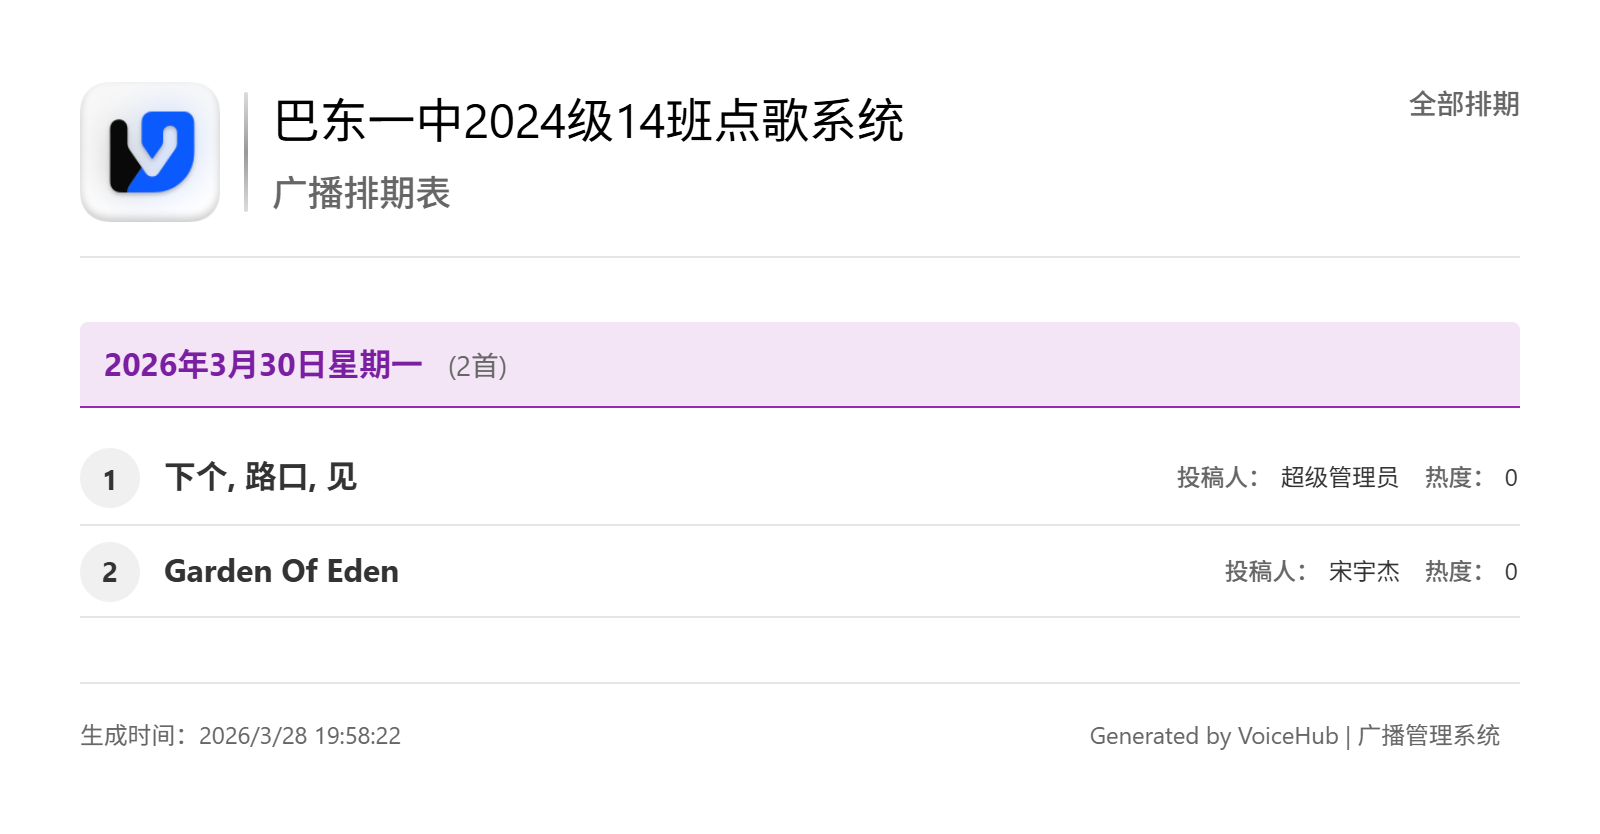Click the 全部排期 label at top right

click(x=1463, y=104)
